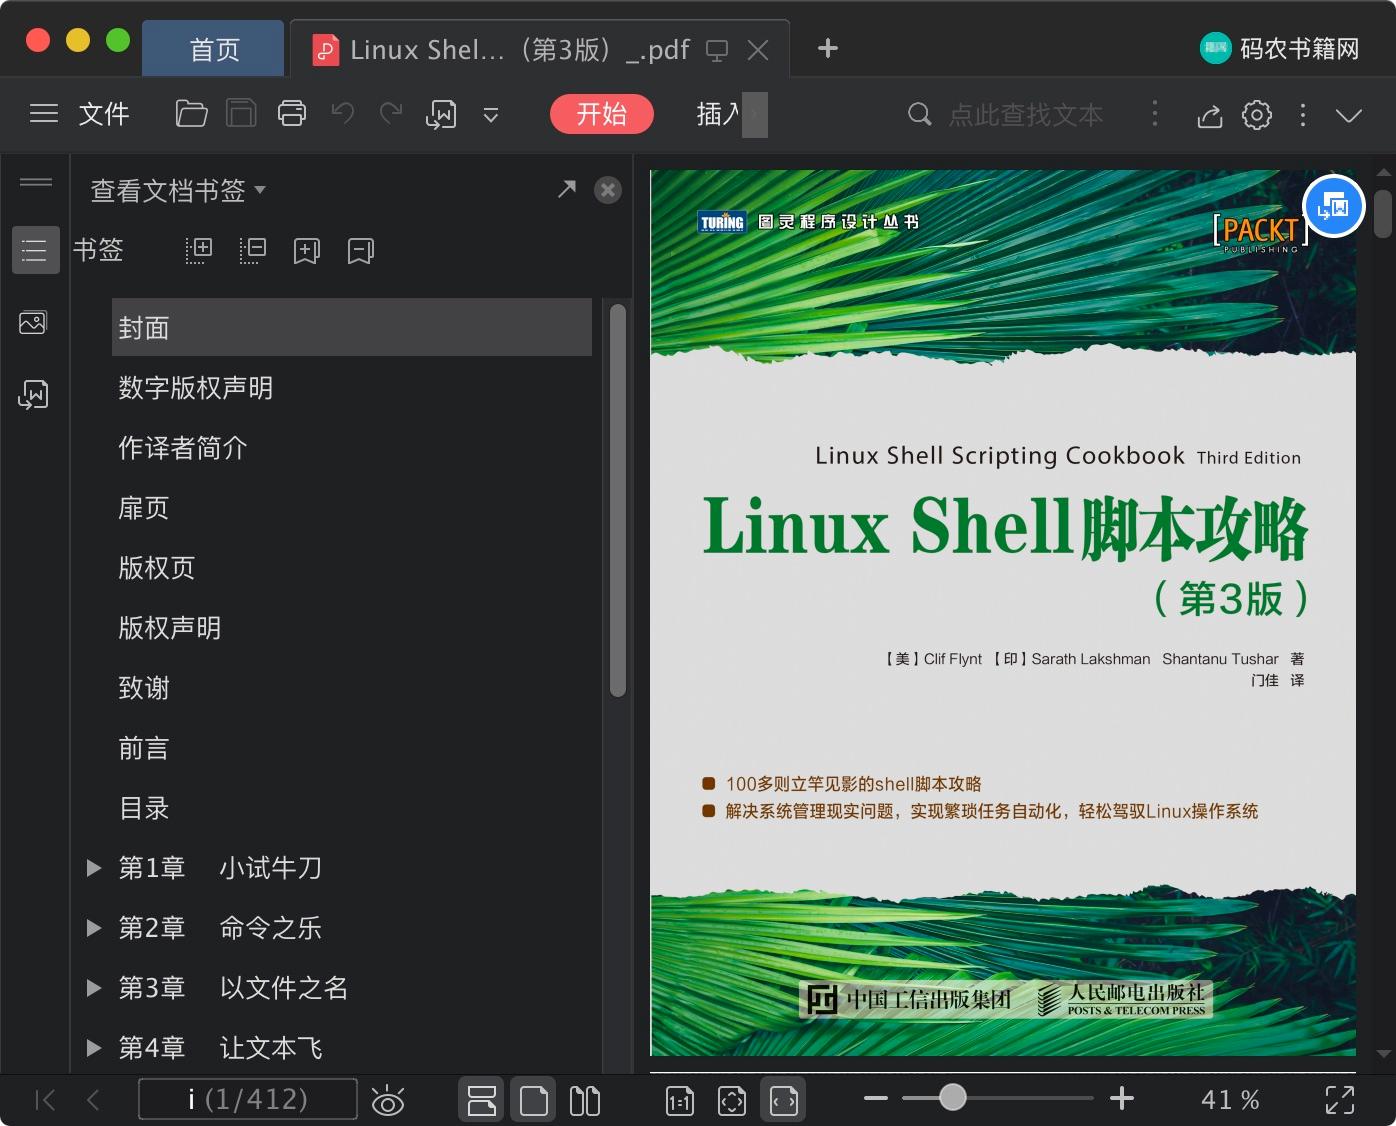1396x1126 pixels.
Task: Open the quick-access toolbar dropdown arrow
Action: pos(491,115)
